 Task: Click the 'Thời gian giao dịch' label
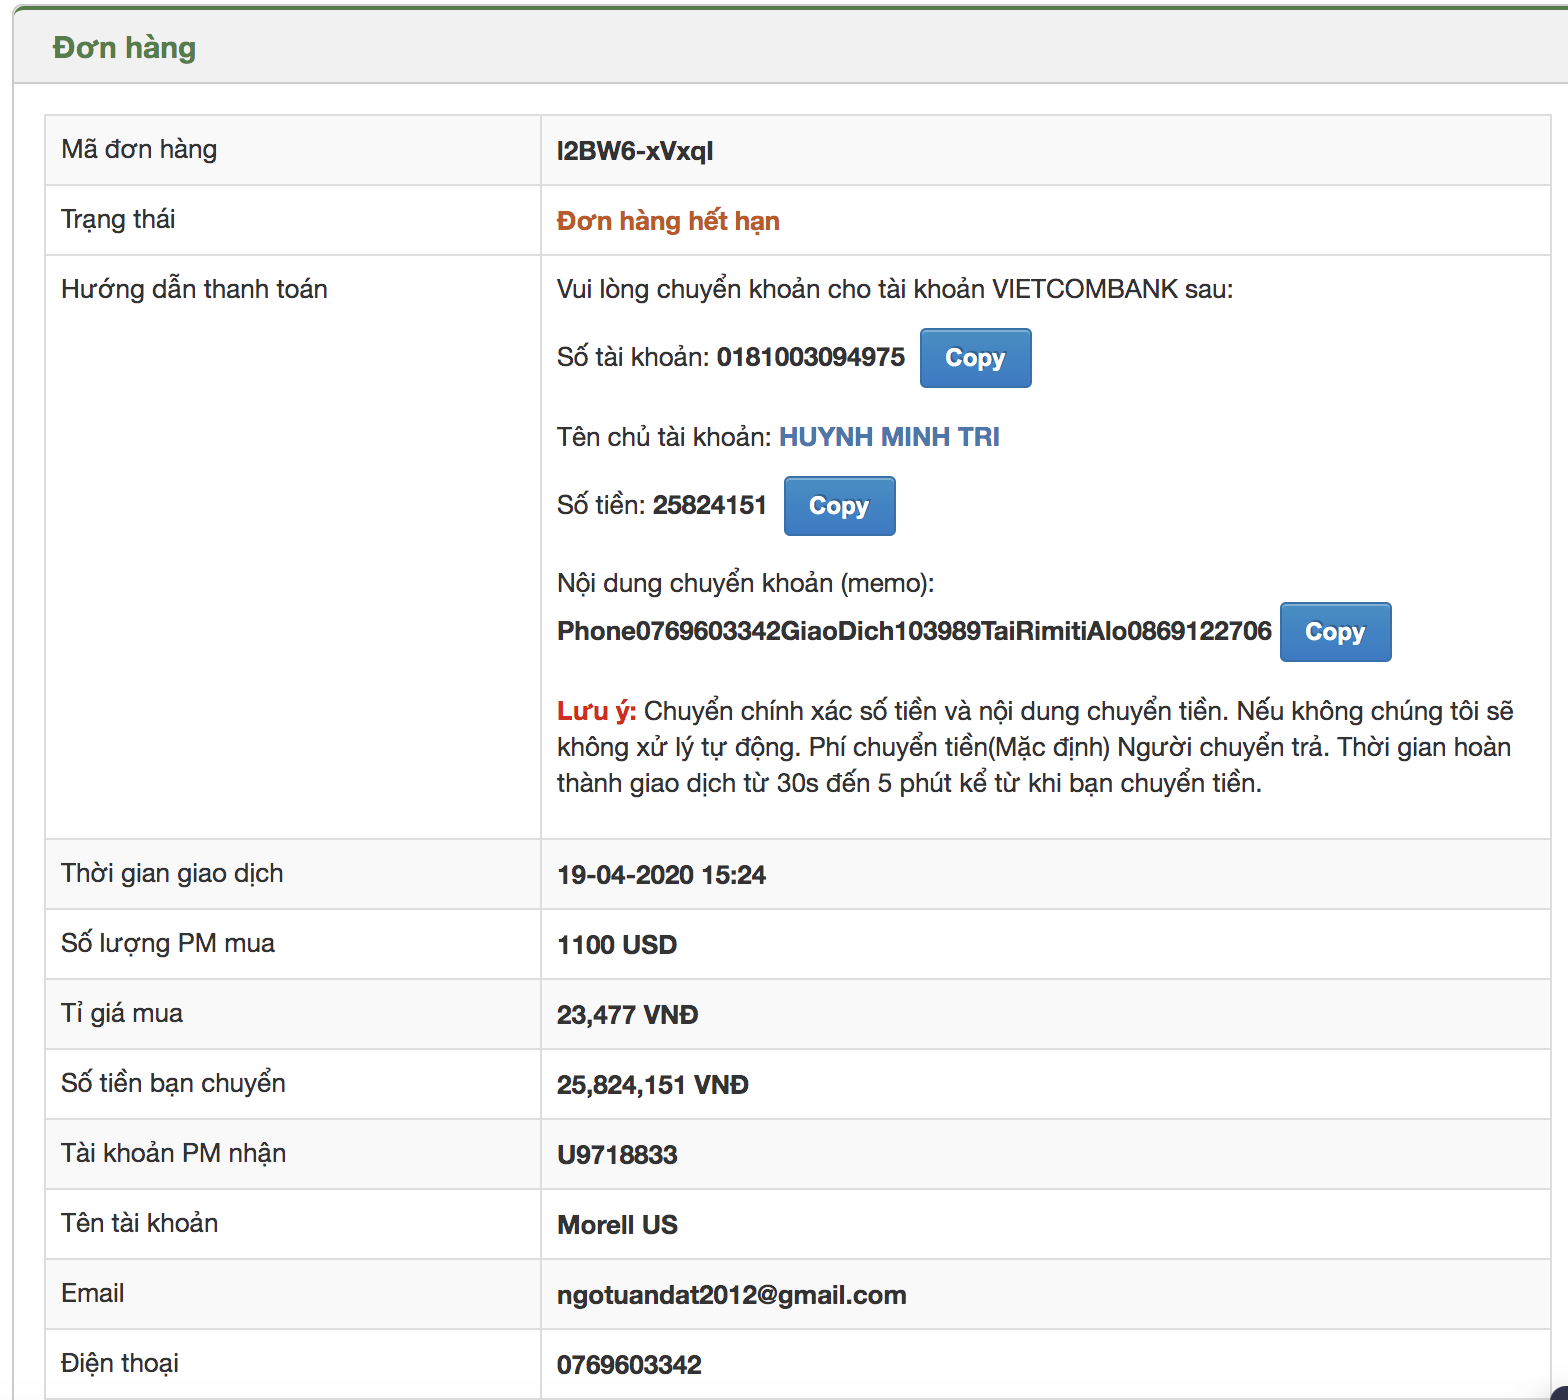172,873
